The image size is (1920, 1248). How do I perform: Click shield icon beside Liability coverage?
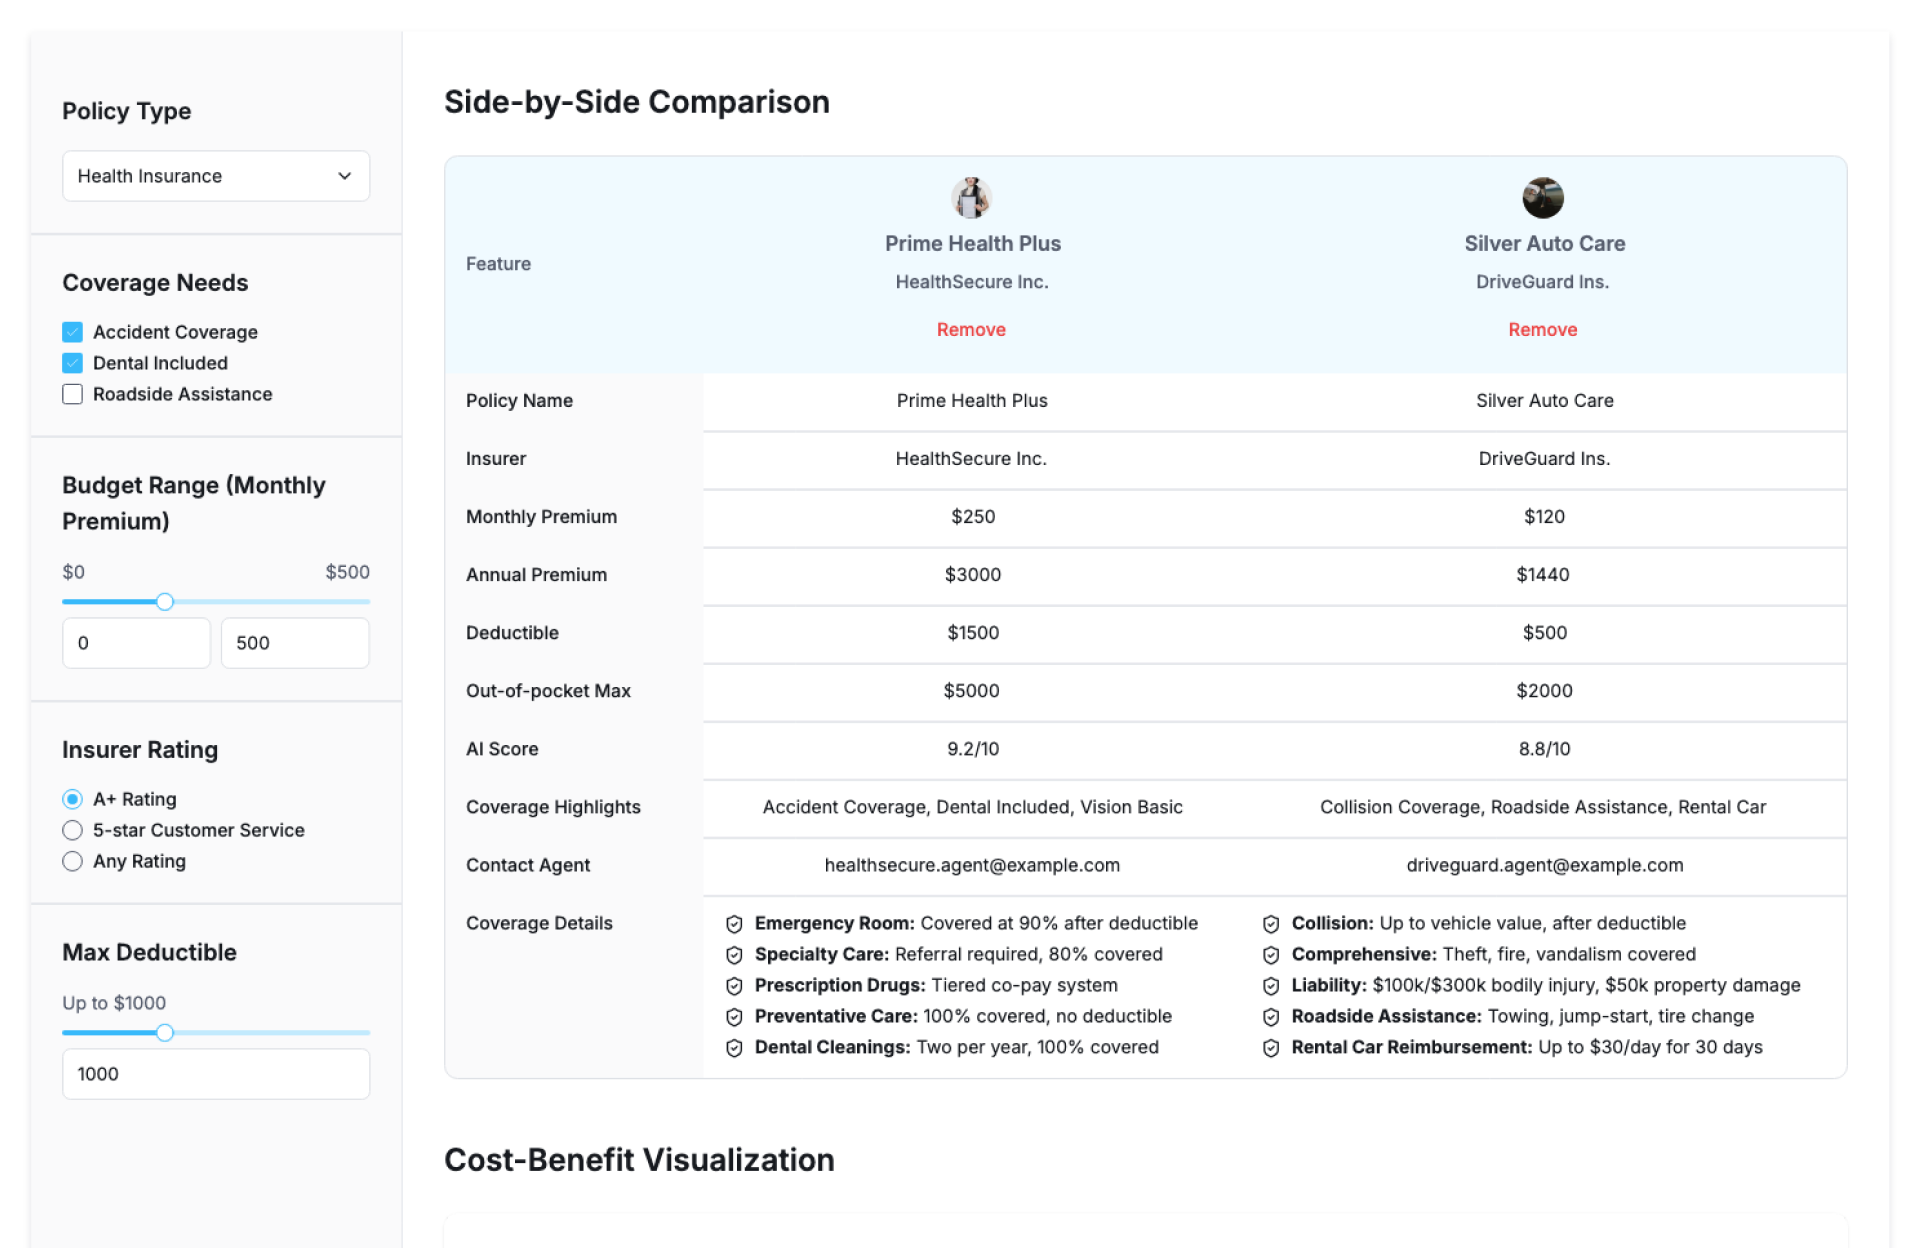(x=1271, y=986)
